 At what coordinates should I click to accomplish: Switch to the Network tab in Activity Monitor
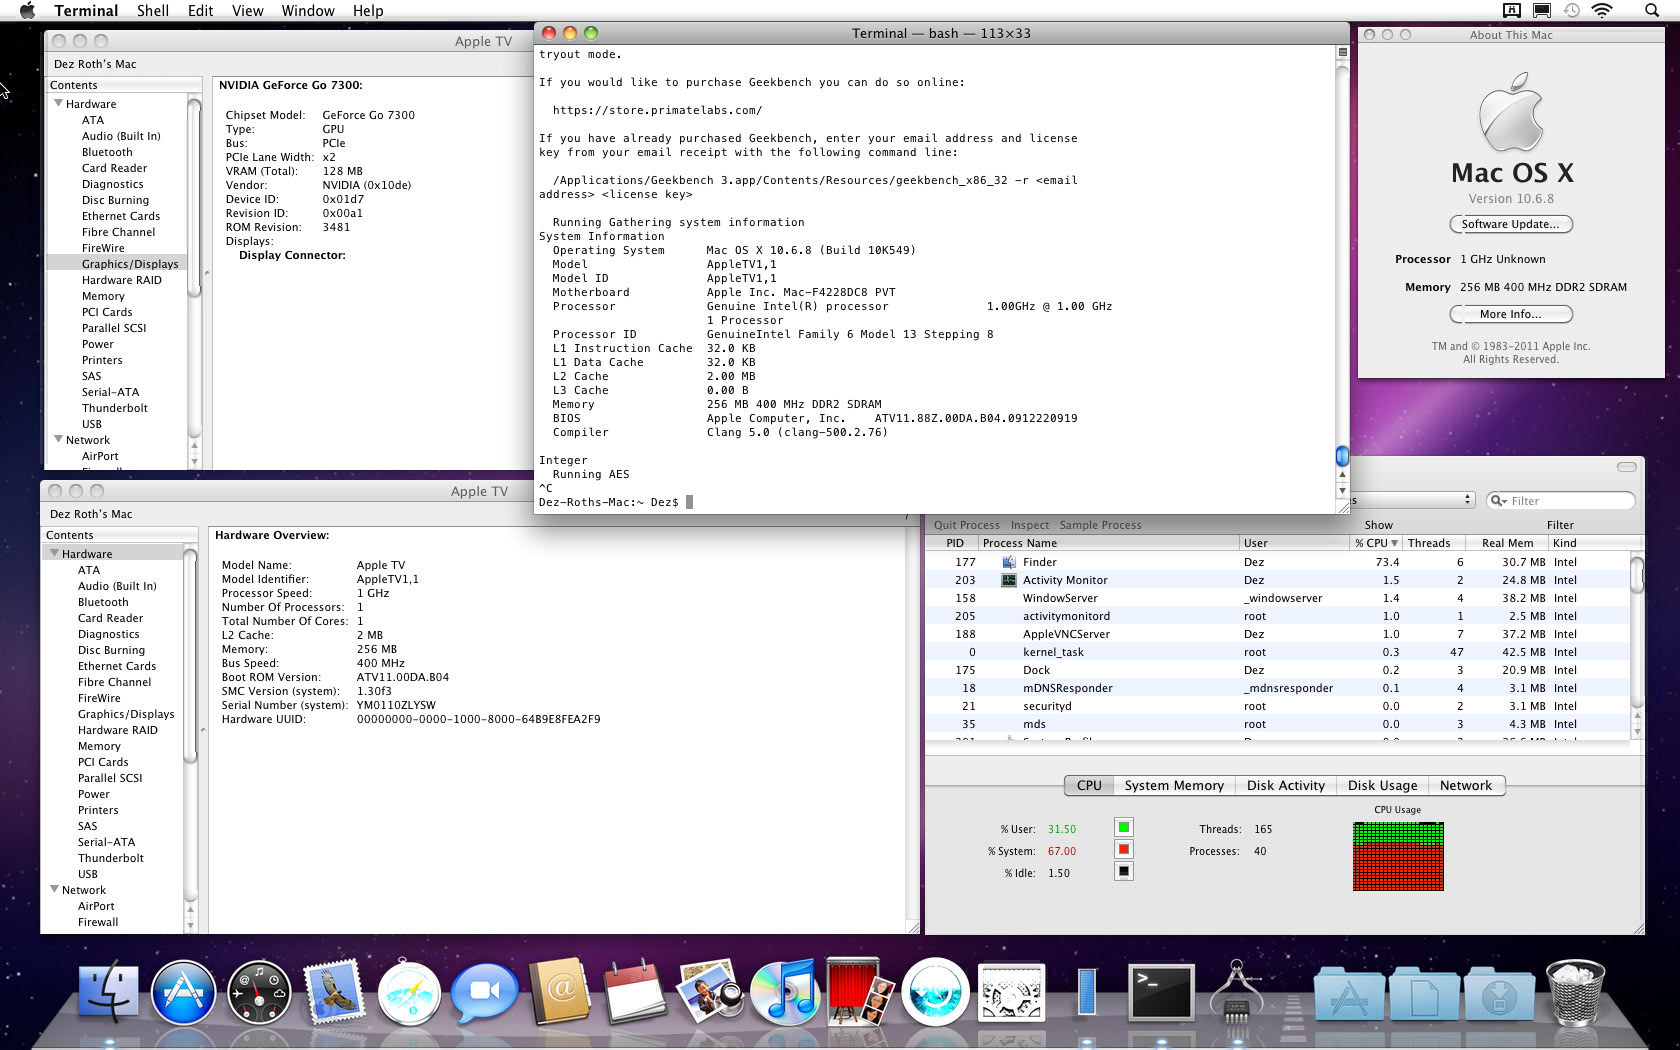pyautogui.click(x=1466, y=786)
